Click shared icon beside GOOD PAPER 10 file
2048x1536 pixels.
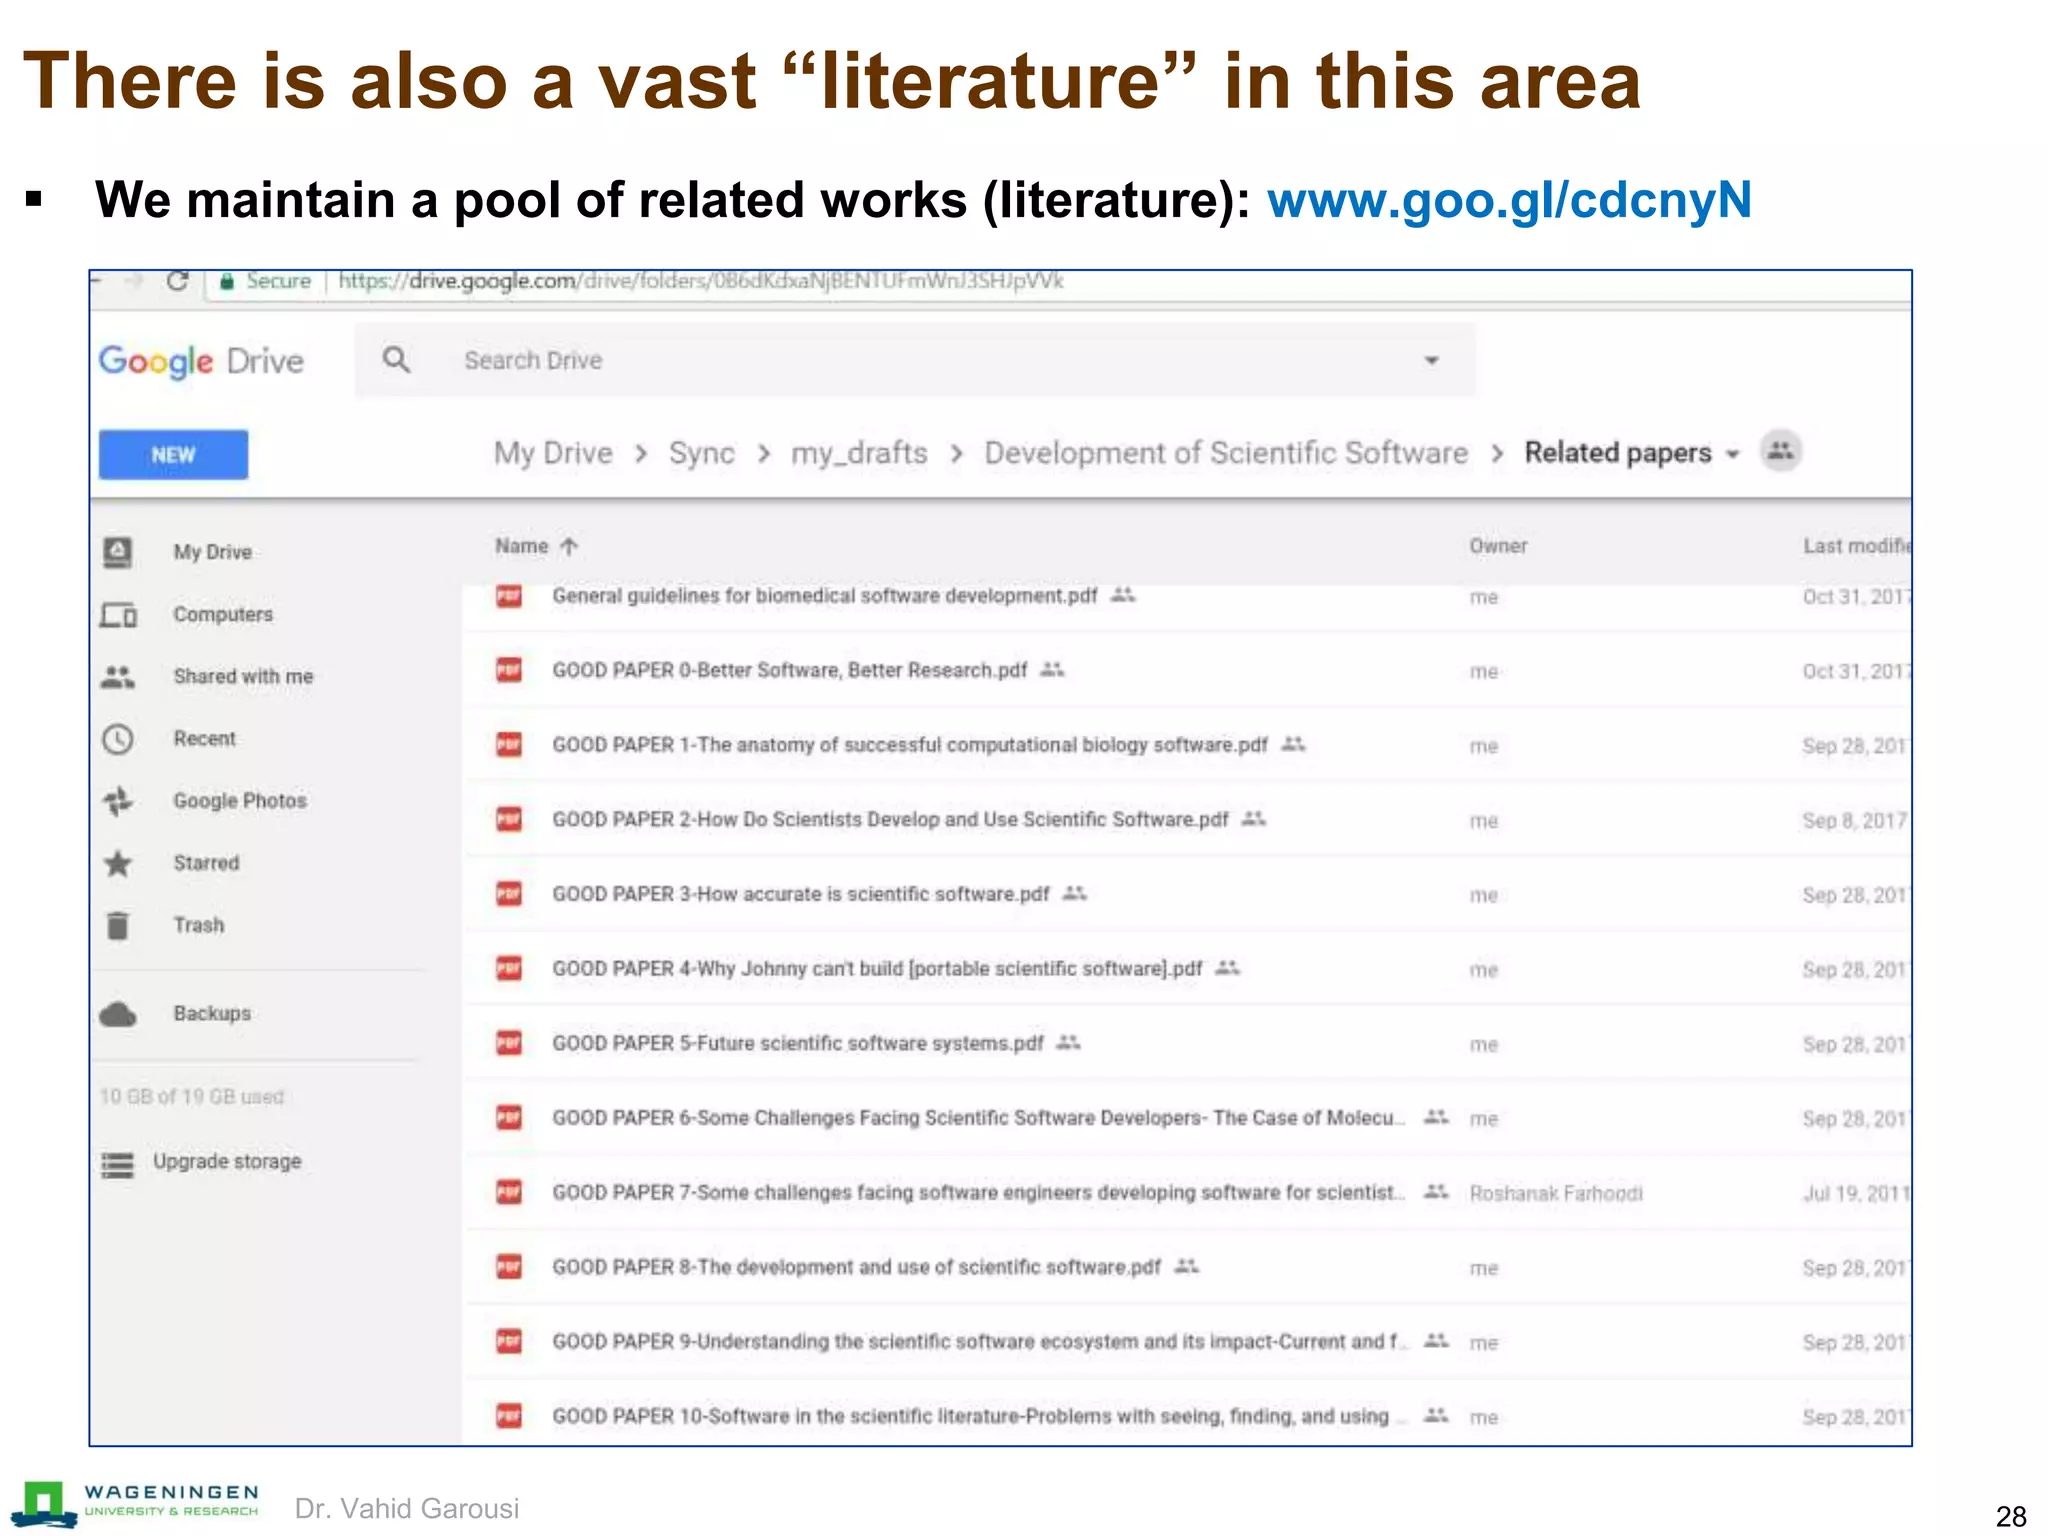[1436, 1415]
